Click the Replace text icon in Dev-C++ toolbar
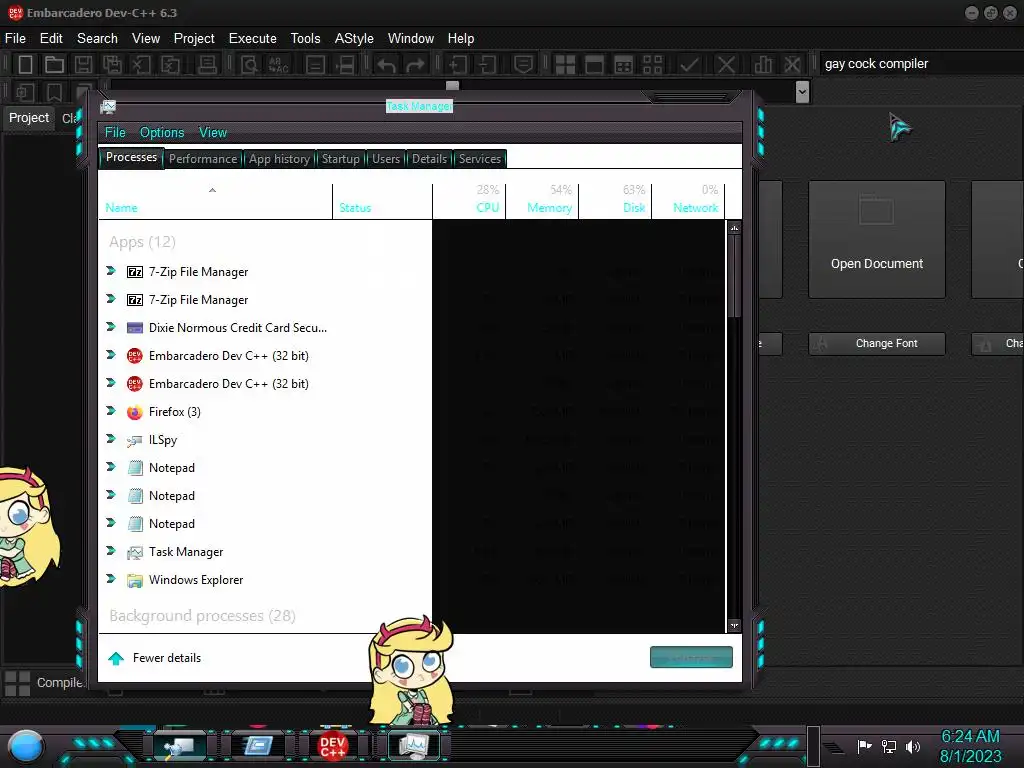1024x768 pixels. point(278,64)
